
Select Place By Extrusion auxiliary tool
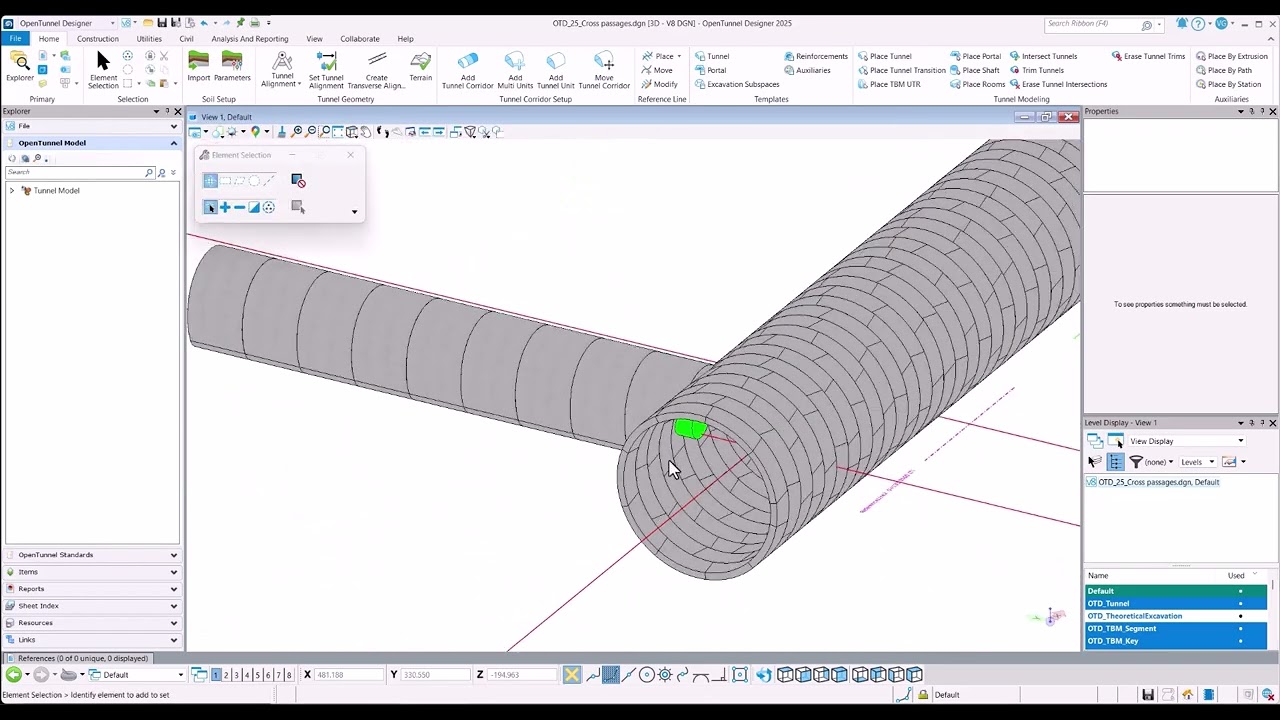pyautogui.click(x=1231, y=56)
